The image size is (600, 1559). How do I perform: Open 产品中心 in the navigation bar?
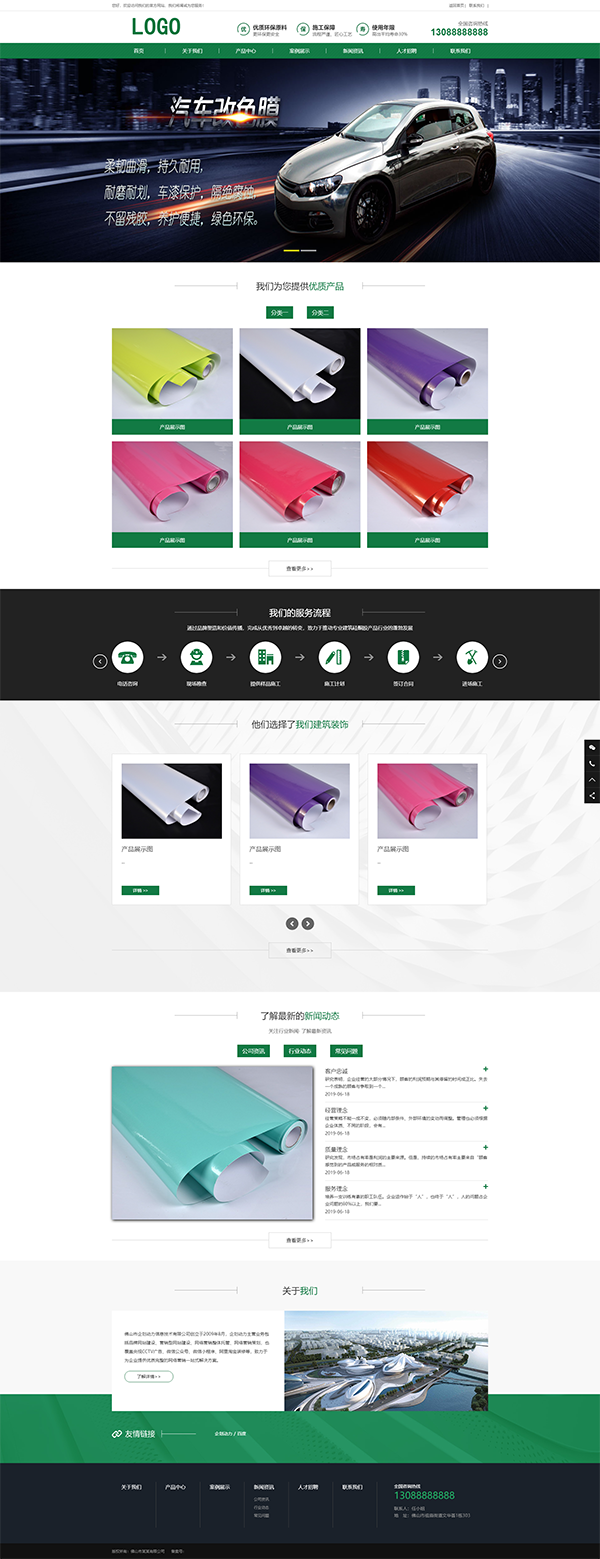pos(246,50)
